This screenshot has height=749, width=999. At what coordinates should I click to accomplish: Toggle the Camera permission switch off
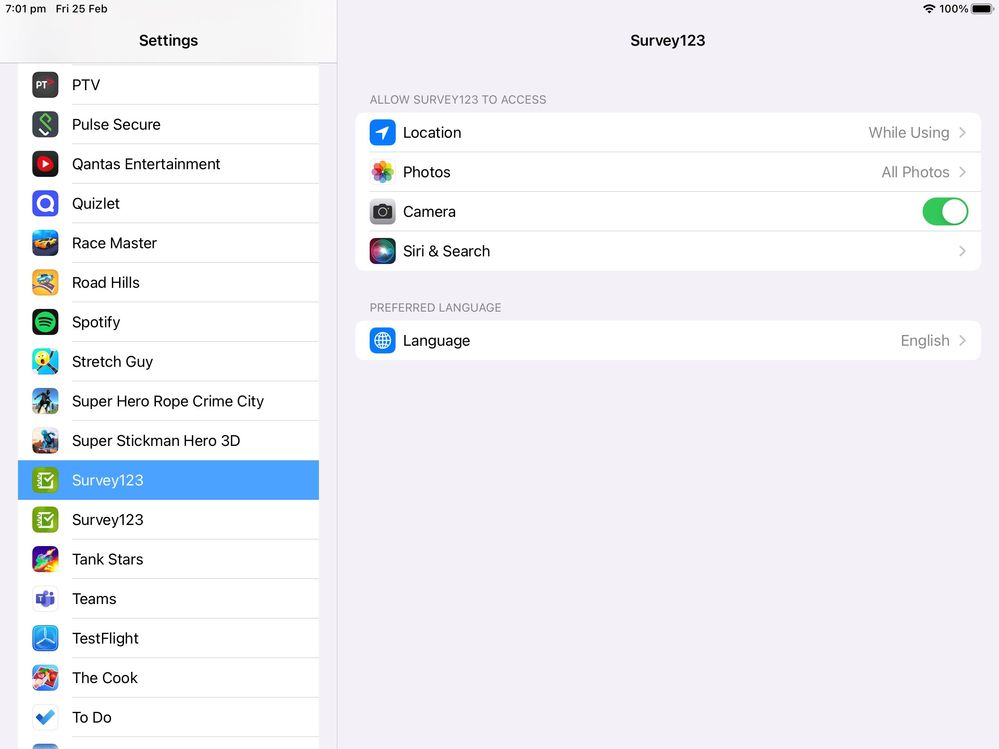(944, 211)
